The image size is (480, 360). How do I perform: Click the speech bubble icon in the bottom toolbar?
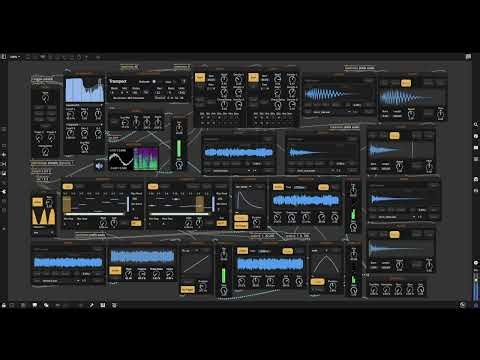(x=35, y=305)
